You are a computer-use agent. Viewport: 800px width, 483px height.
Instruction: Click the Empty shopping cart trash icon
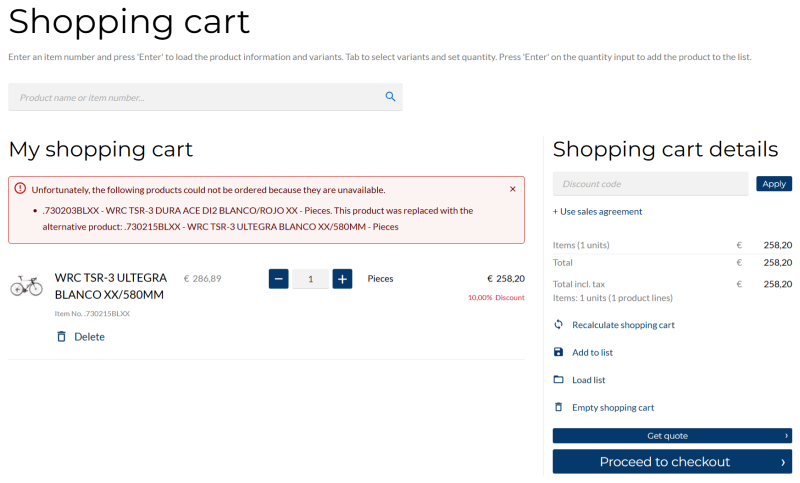click(559, 407)
